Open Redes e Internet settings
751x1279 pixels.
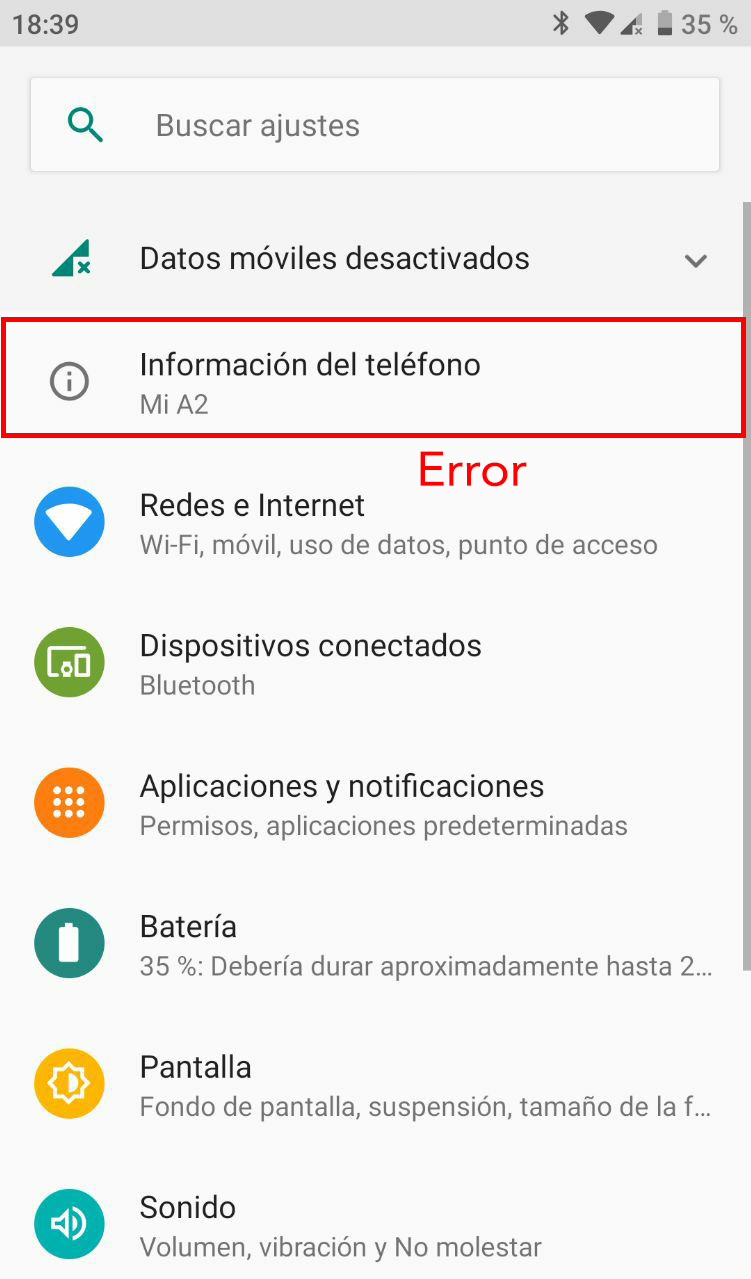[x=375, y=522]
